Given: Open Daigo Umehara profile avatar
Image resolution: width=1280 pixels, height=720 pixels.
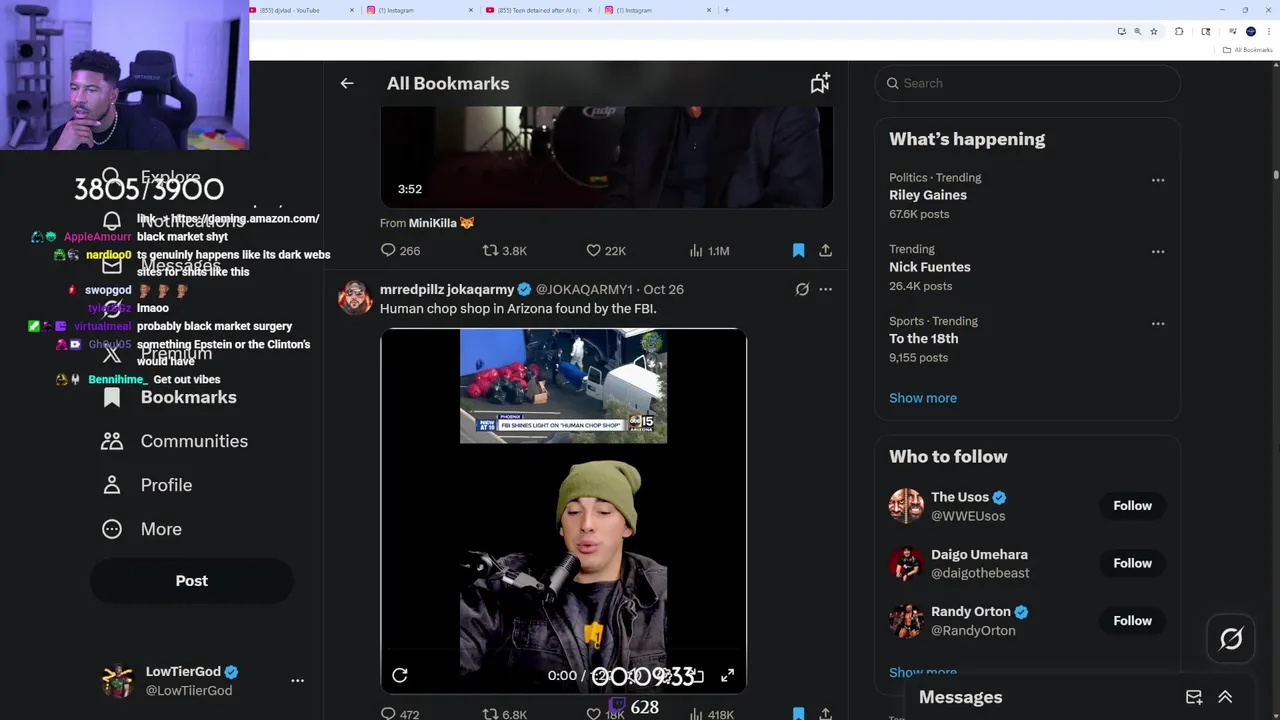Looking at the screenshot, I should (906, 563).
